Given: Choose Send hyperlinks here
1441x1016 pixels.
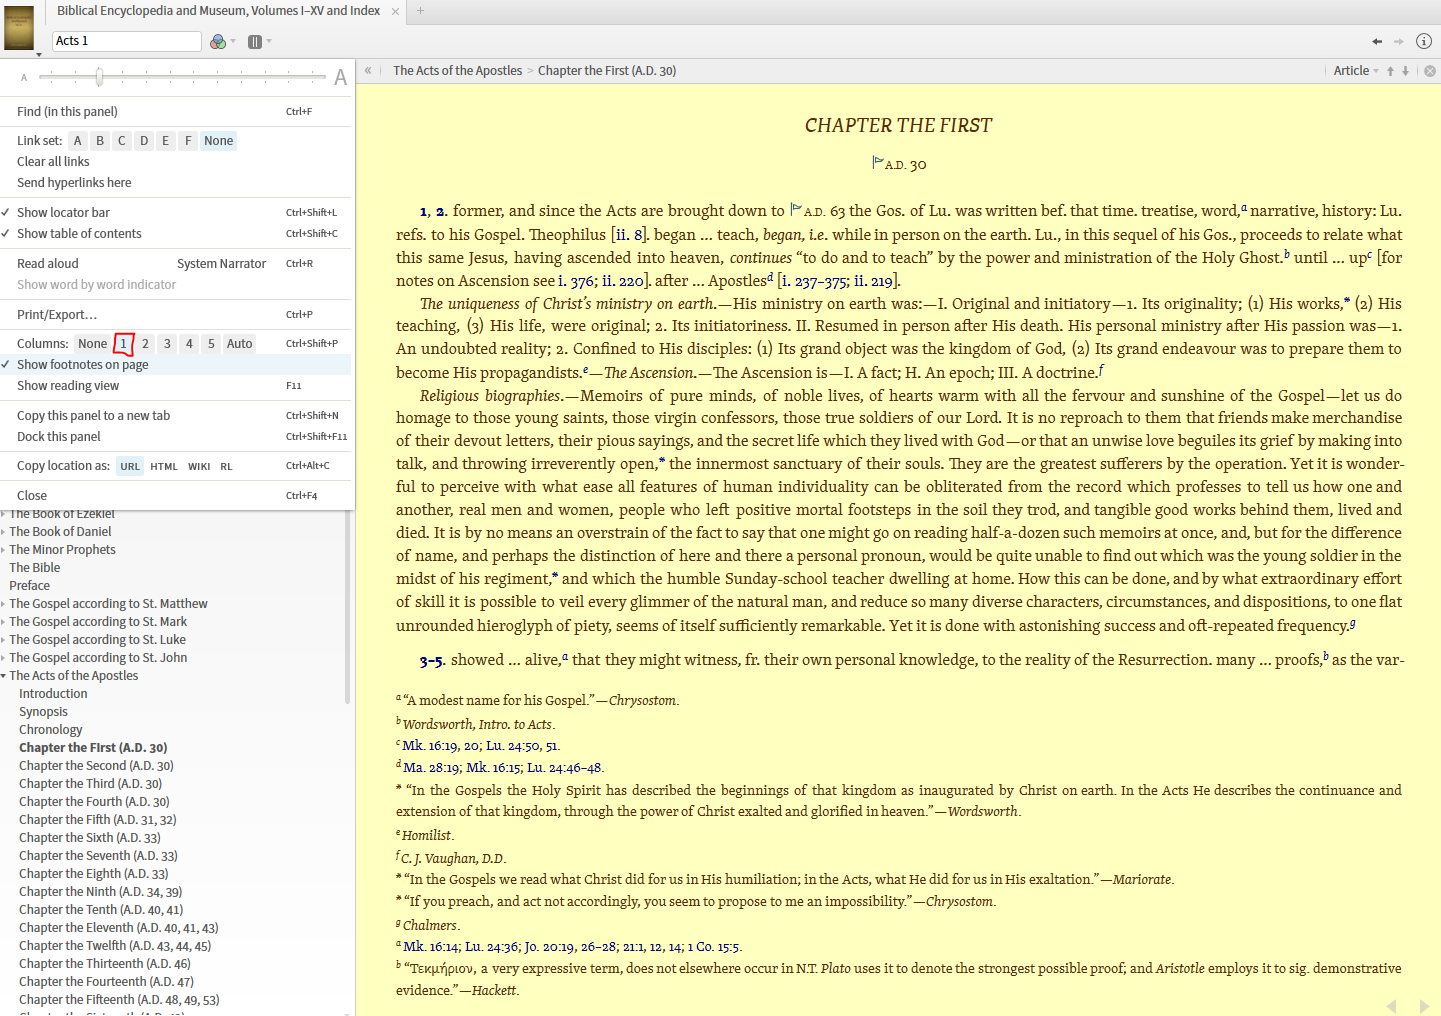Looking at the screenshot, I should tap(74, 182).
